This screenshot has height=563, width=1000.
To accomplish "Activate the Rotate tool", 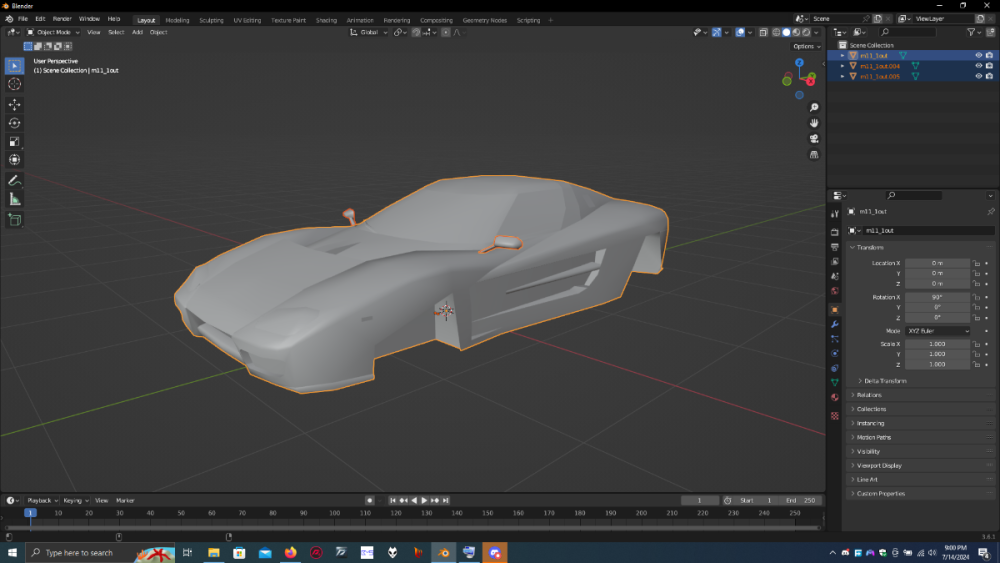I will [x=15, y=123].
